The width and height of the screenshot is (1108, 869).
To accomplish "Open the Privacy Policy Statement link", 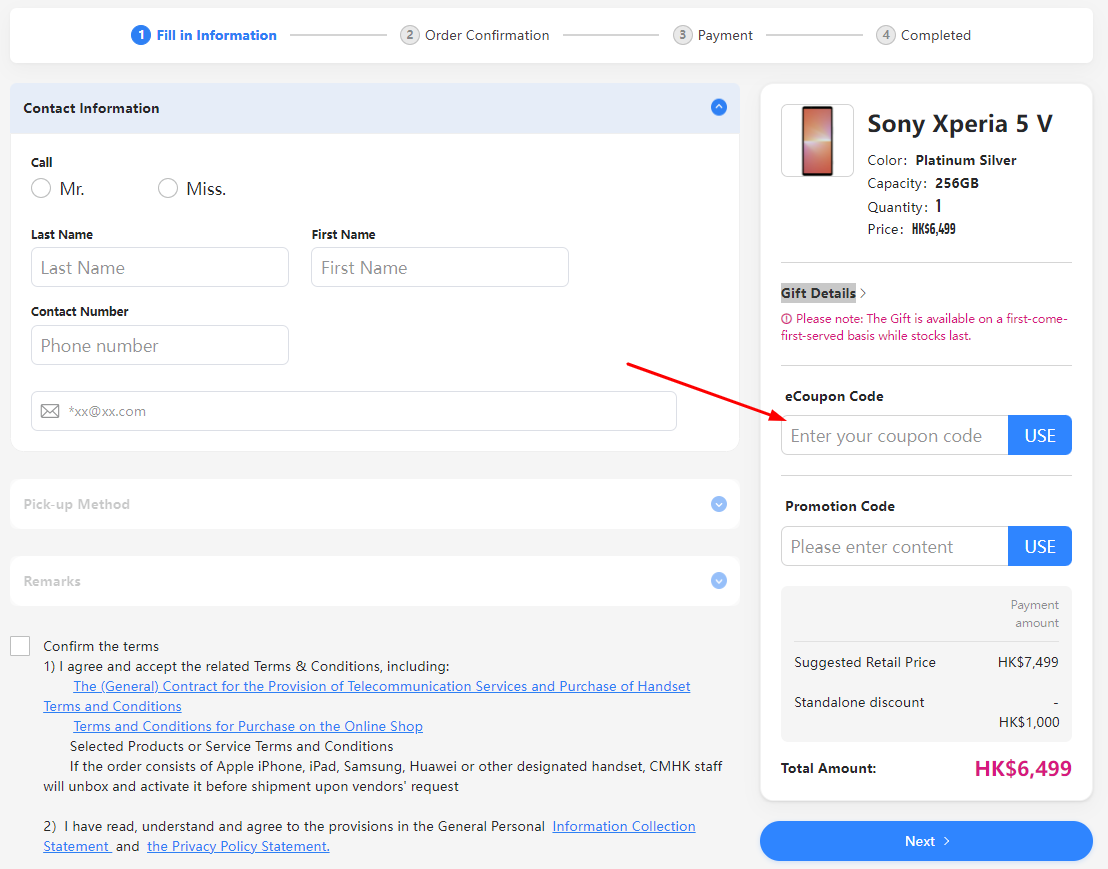I will point(238,846).
